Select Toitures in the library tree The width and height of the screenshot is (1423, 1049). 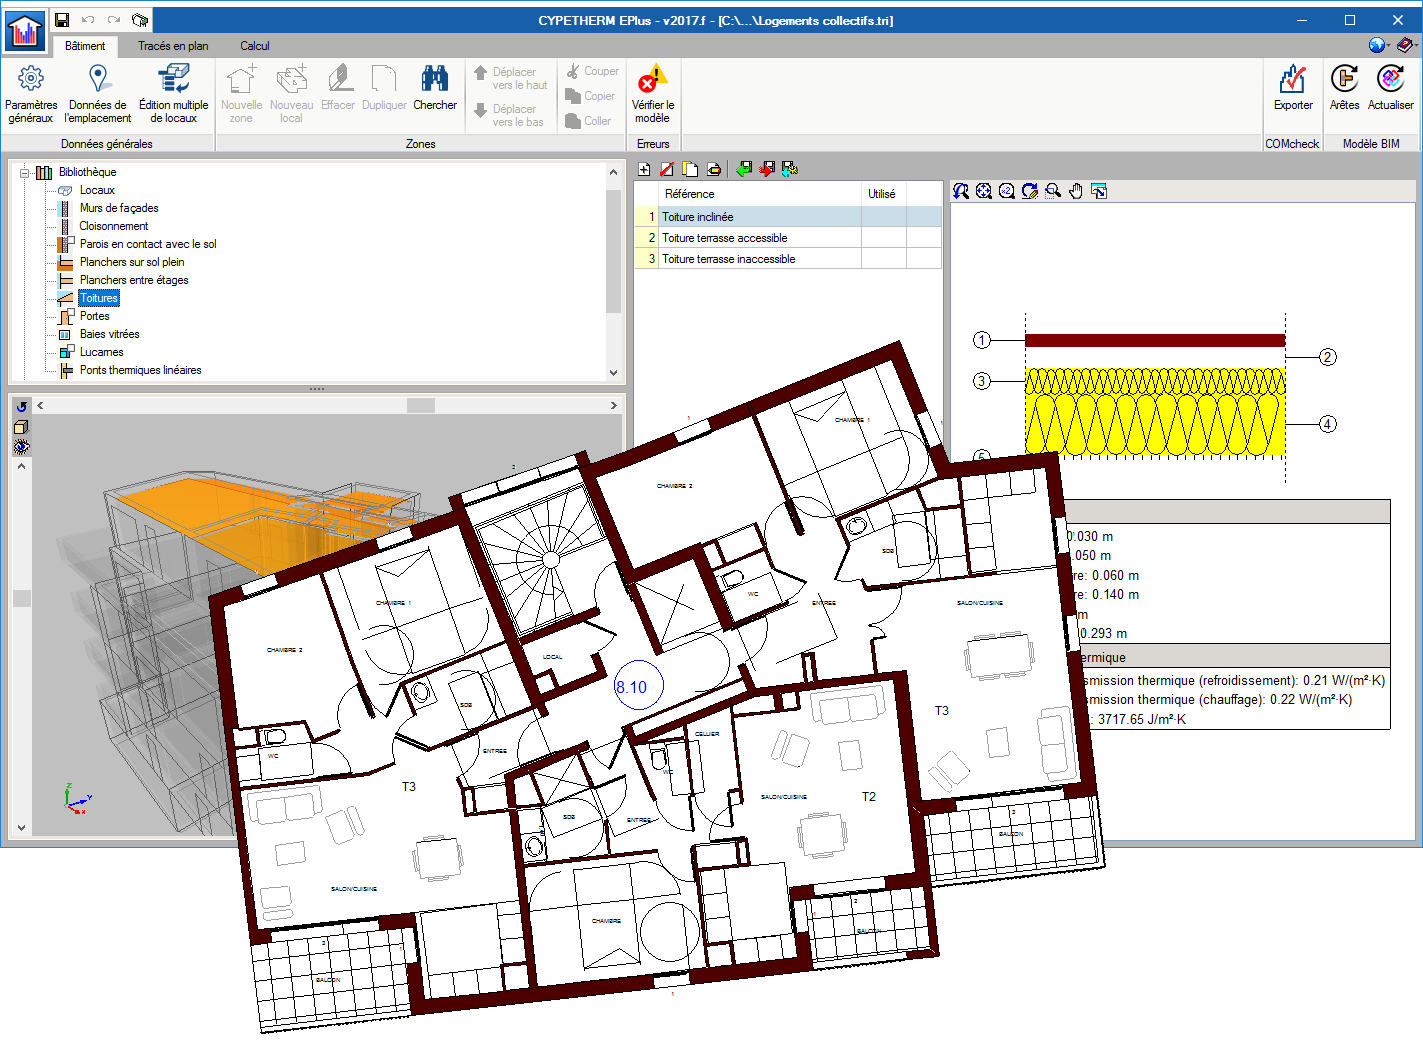(99, 298)
